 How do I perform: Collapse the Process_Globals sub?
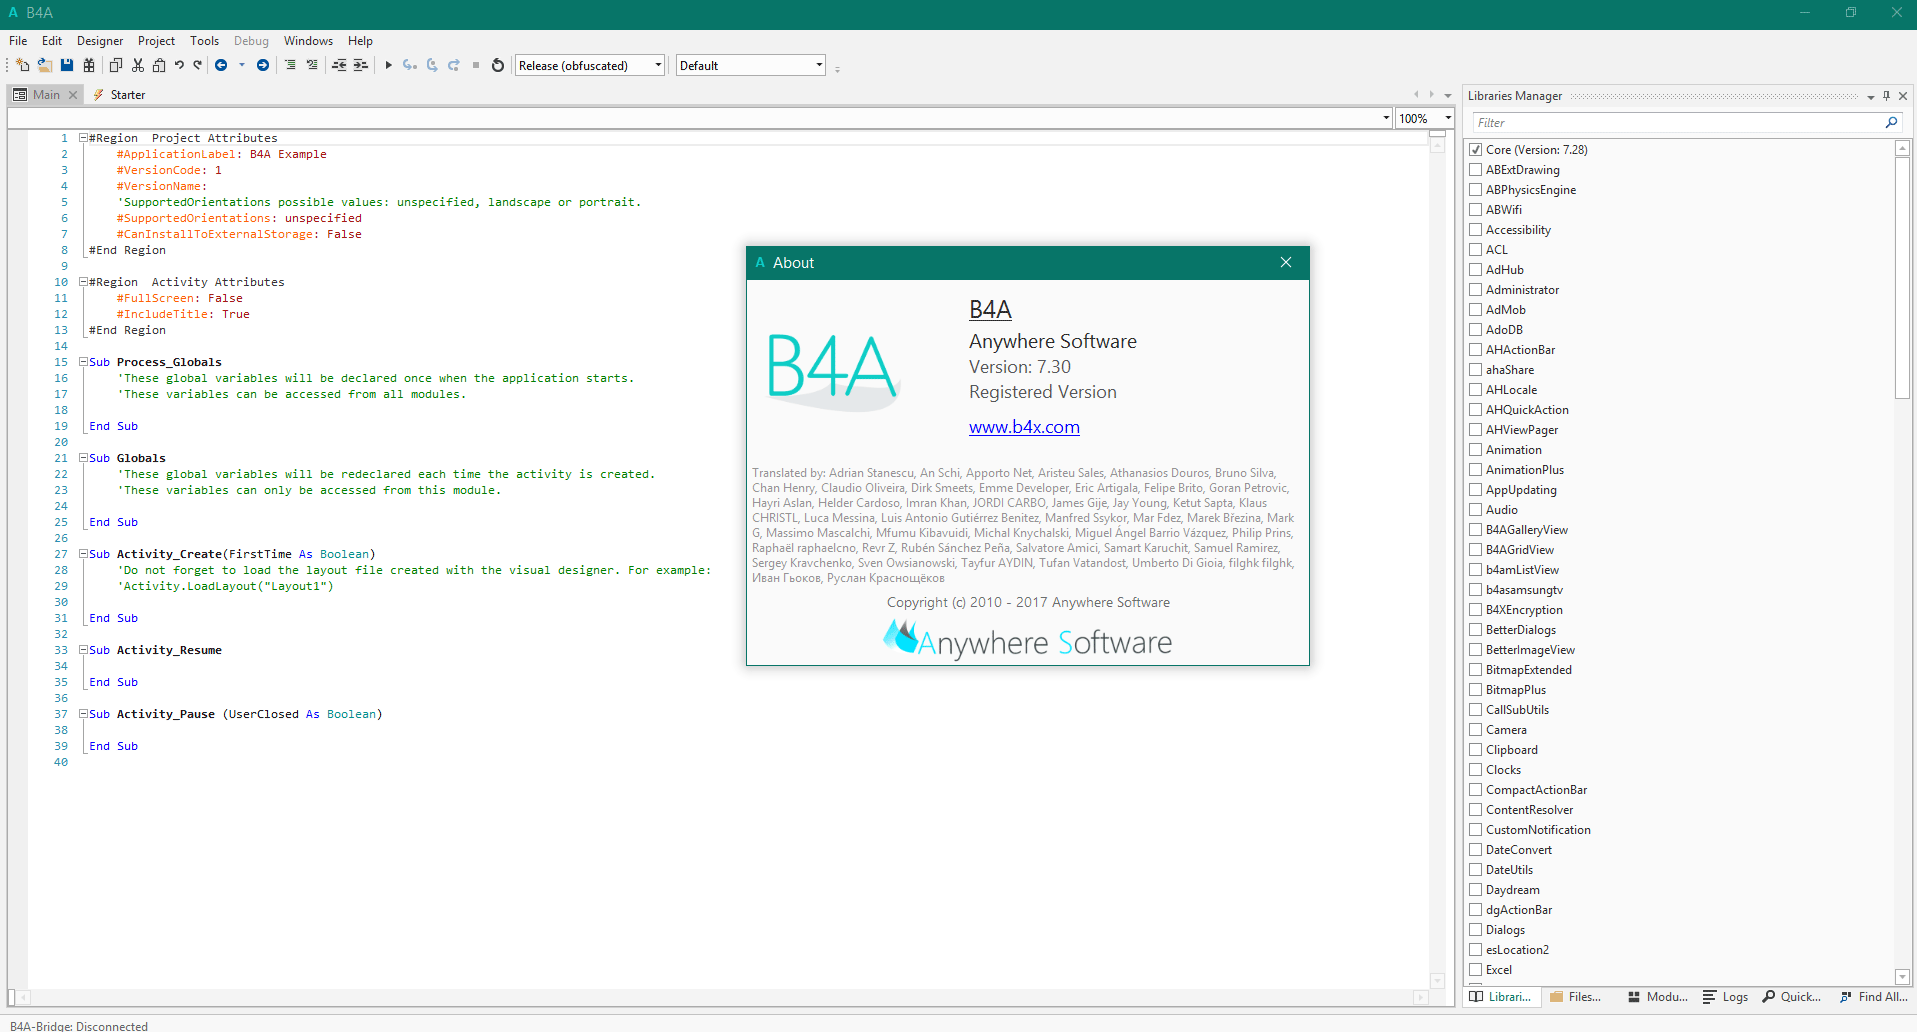point(83,362)
